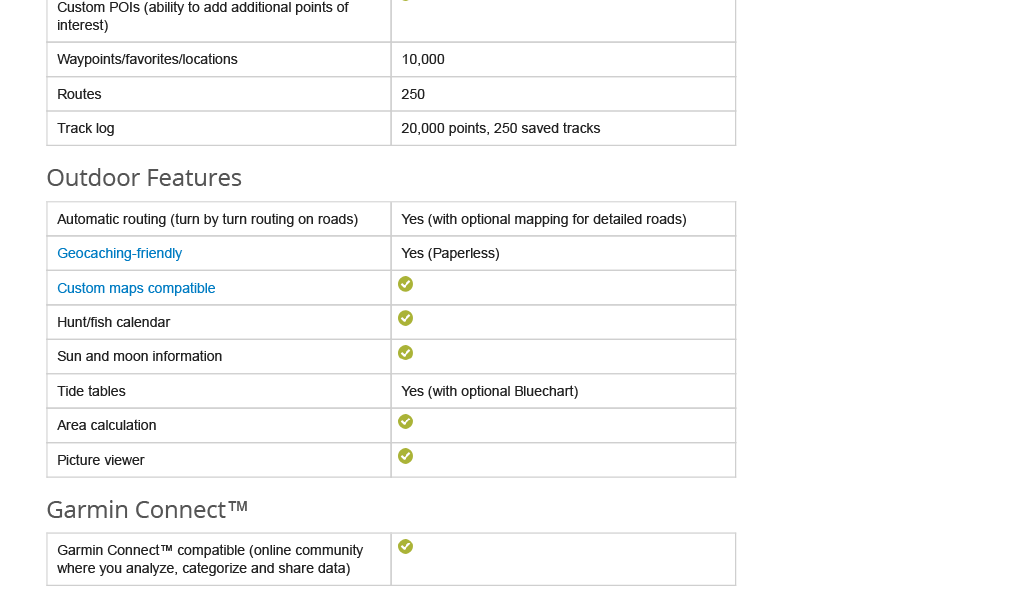The width and height of the screenshot is (1016, 589).
Task: Click Sun and moon information checkmark
Action: [405, 353]
